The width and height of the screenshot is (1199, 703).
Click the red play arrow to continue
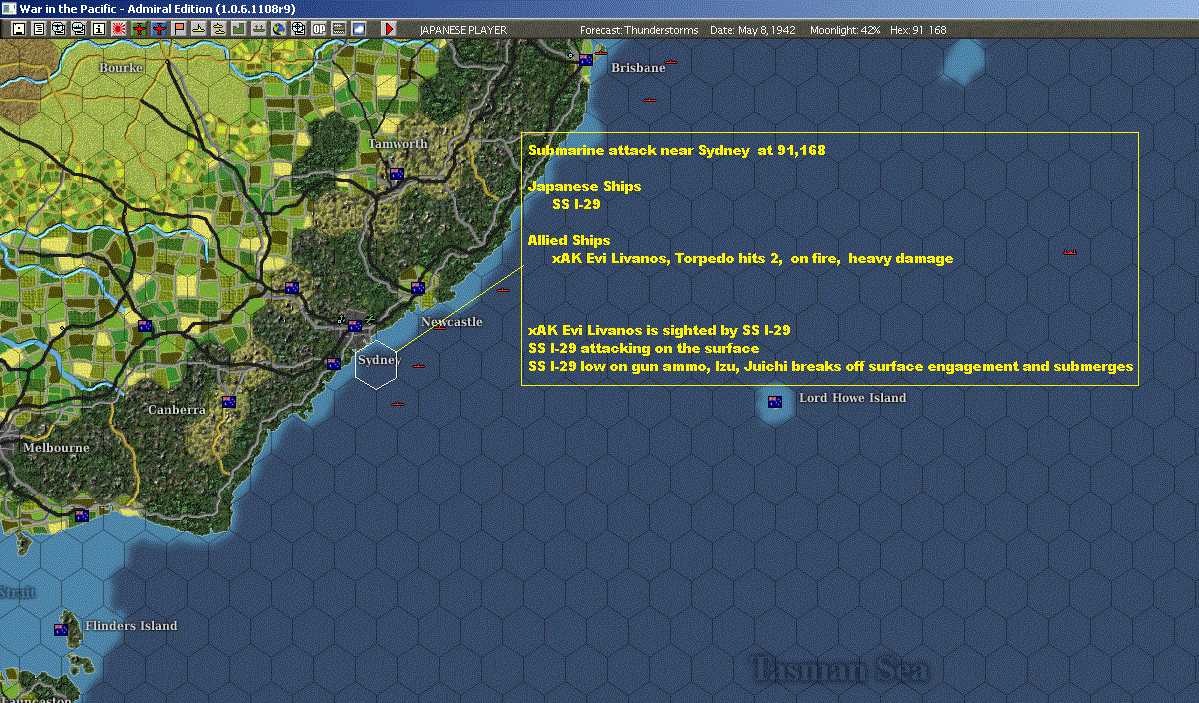pyautogui.click(x=388, y=29)
